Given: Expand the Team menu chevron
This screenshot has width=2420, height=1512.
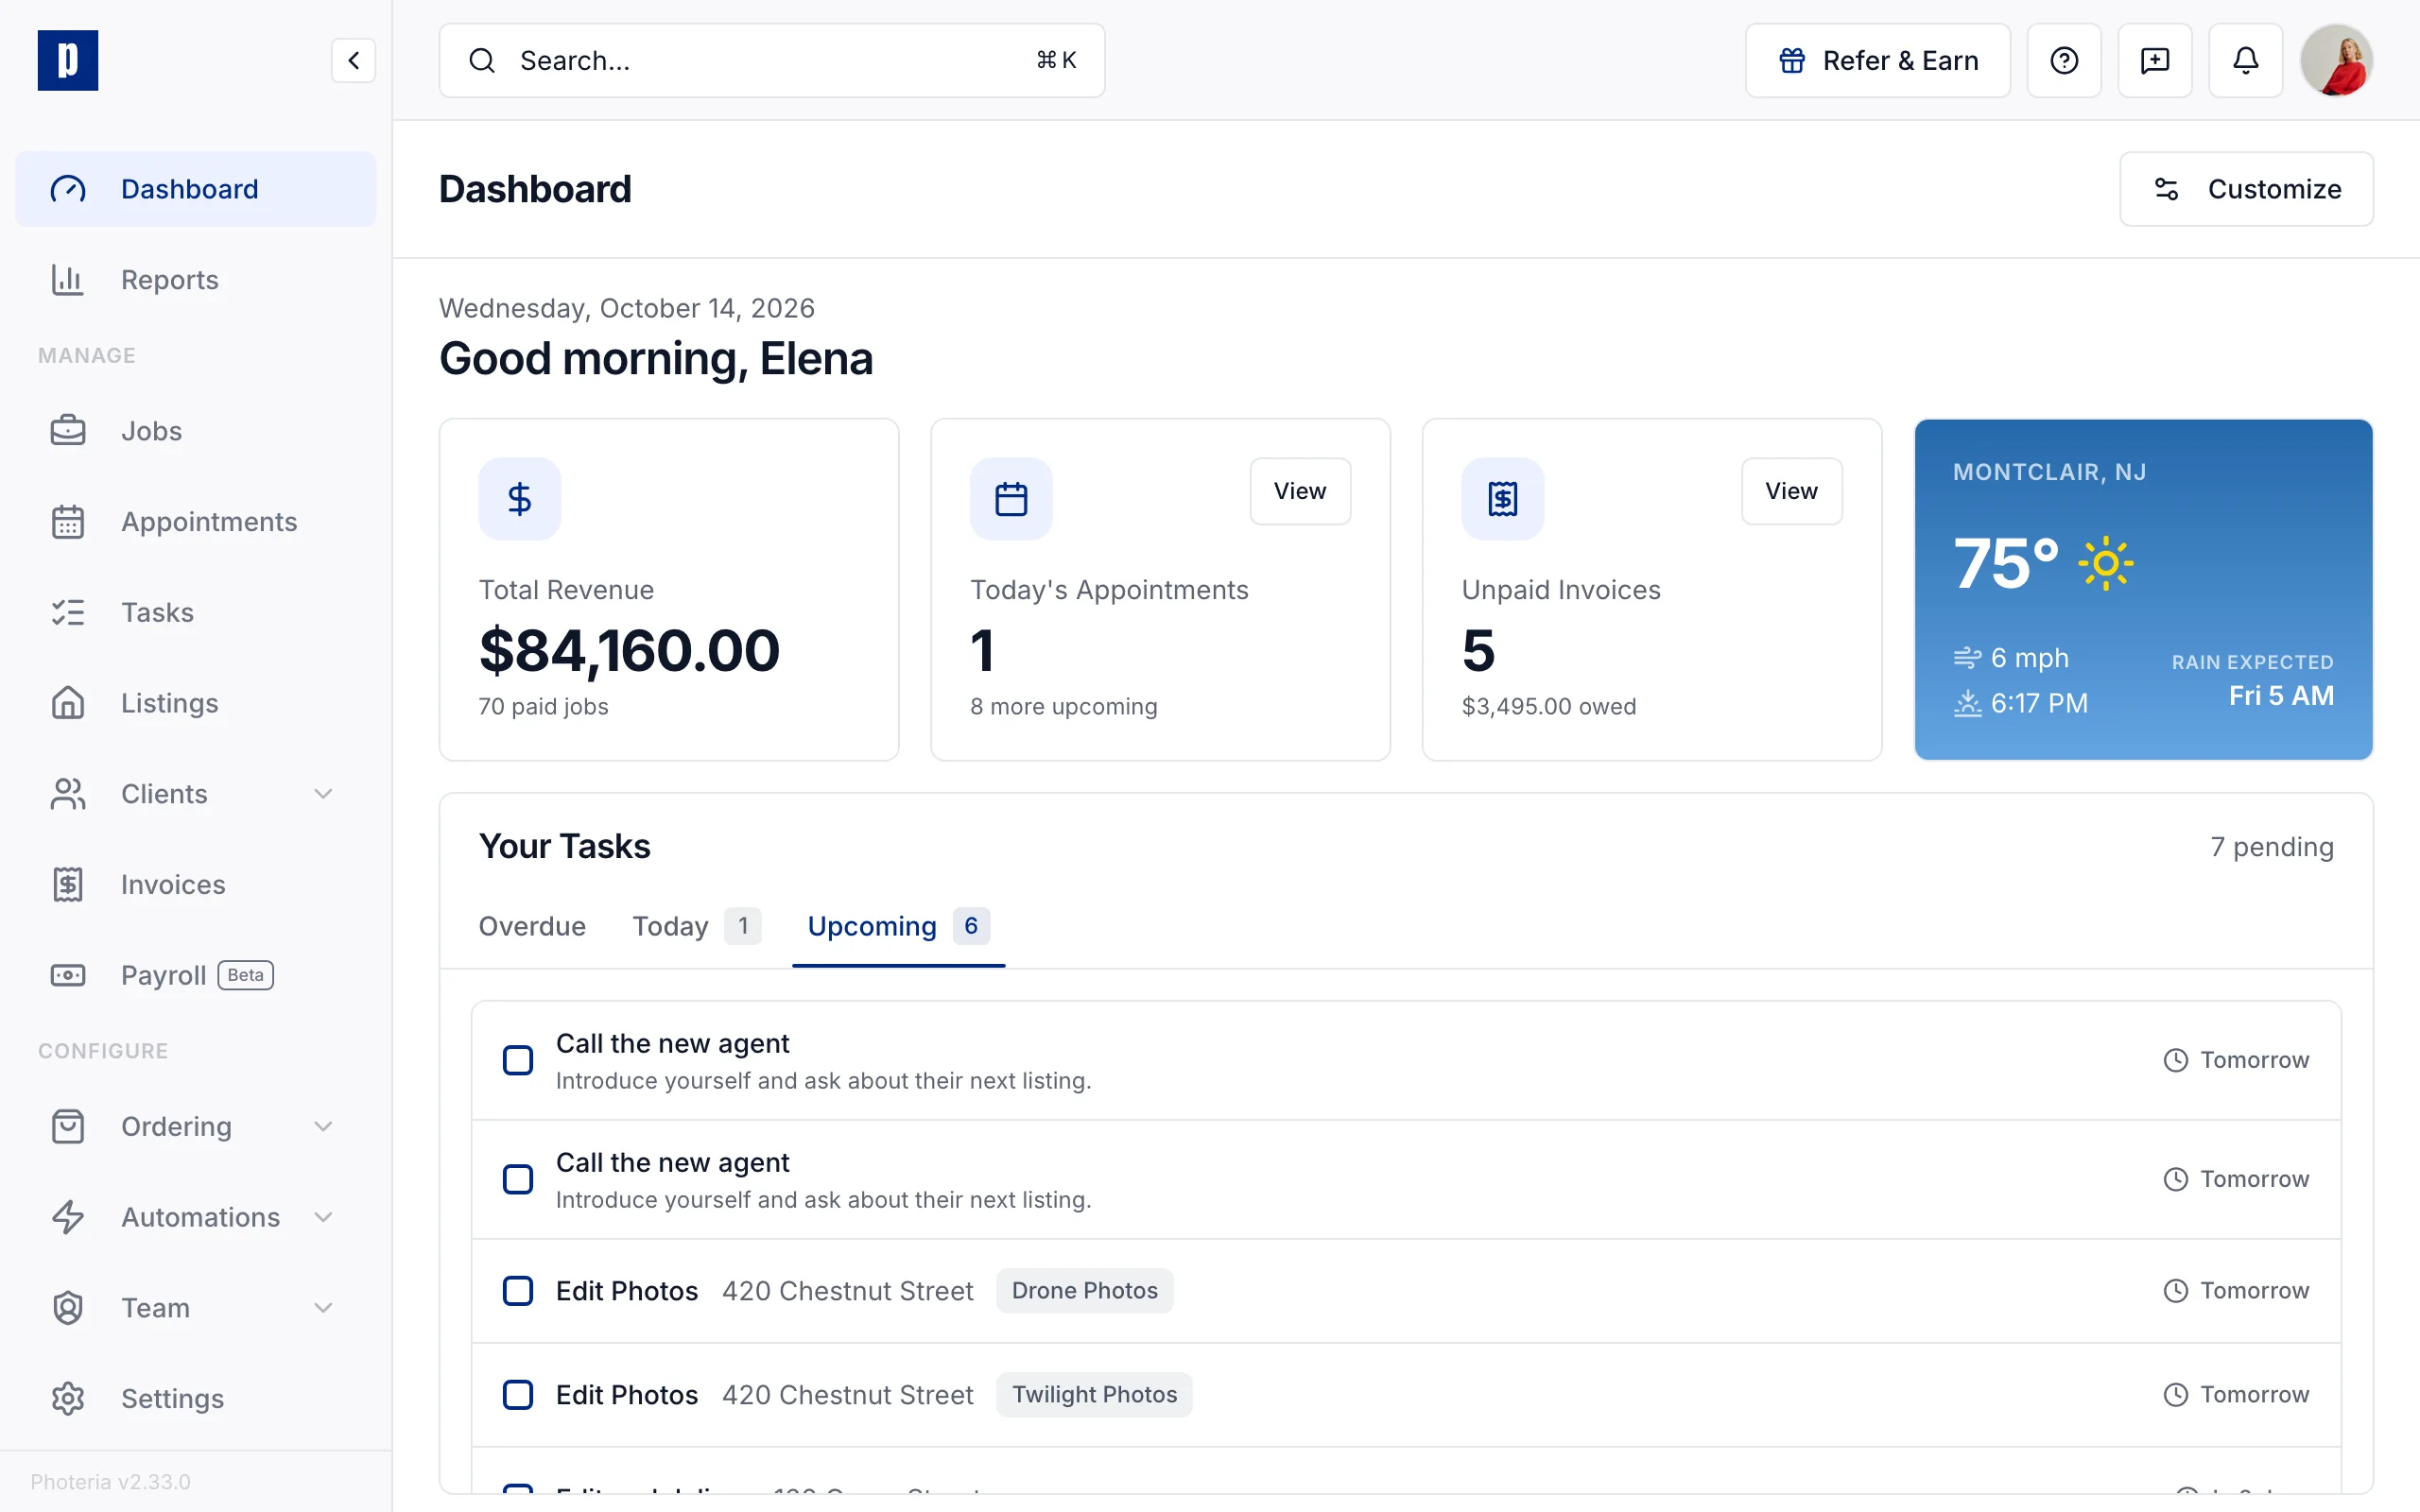Looking at the screenshot, I should pos(323,1308).
